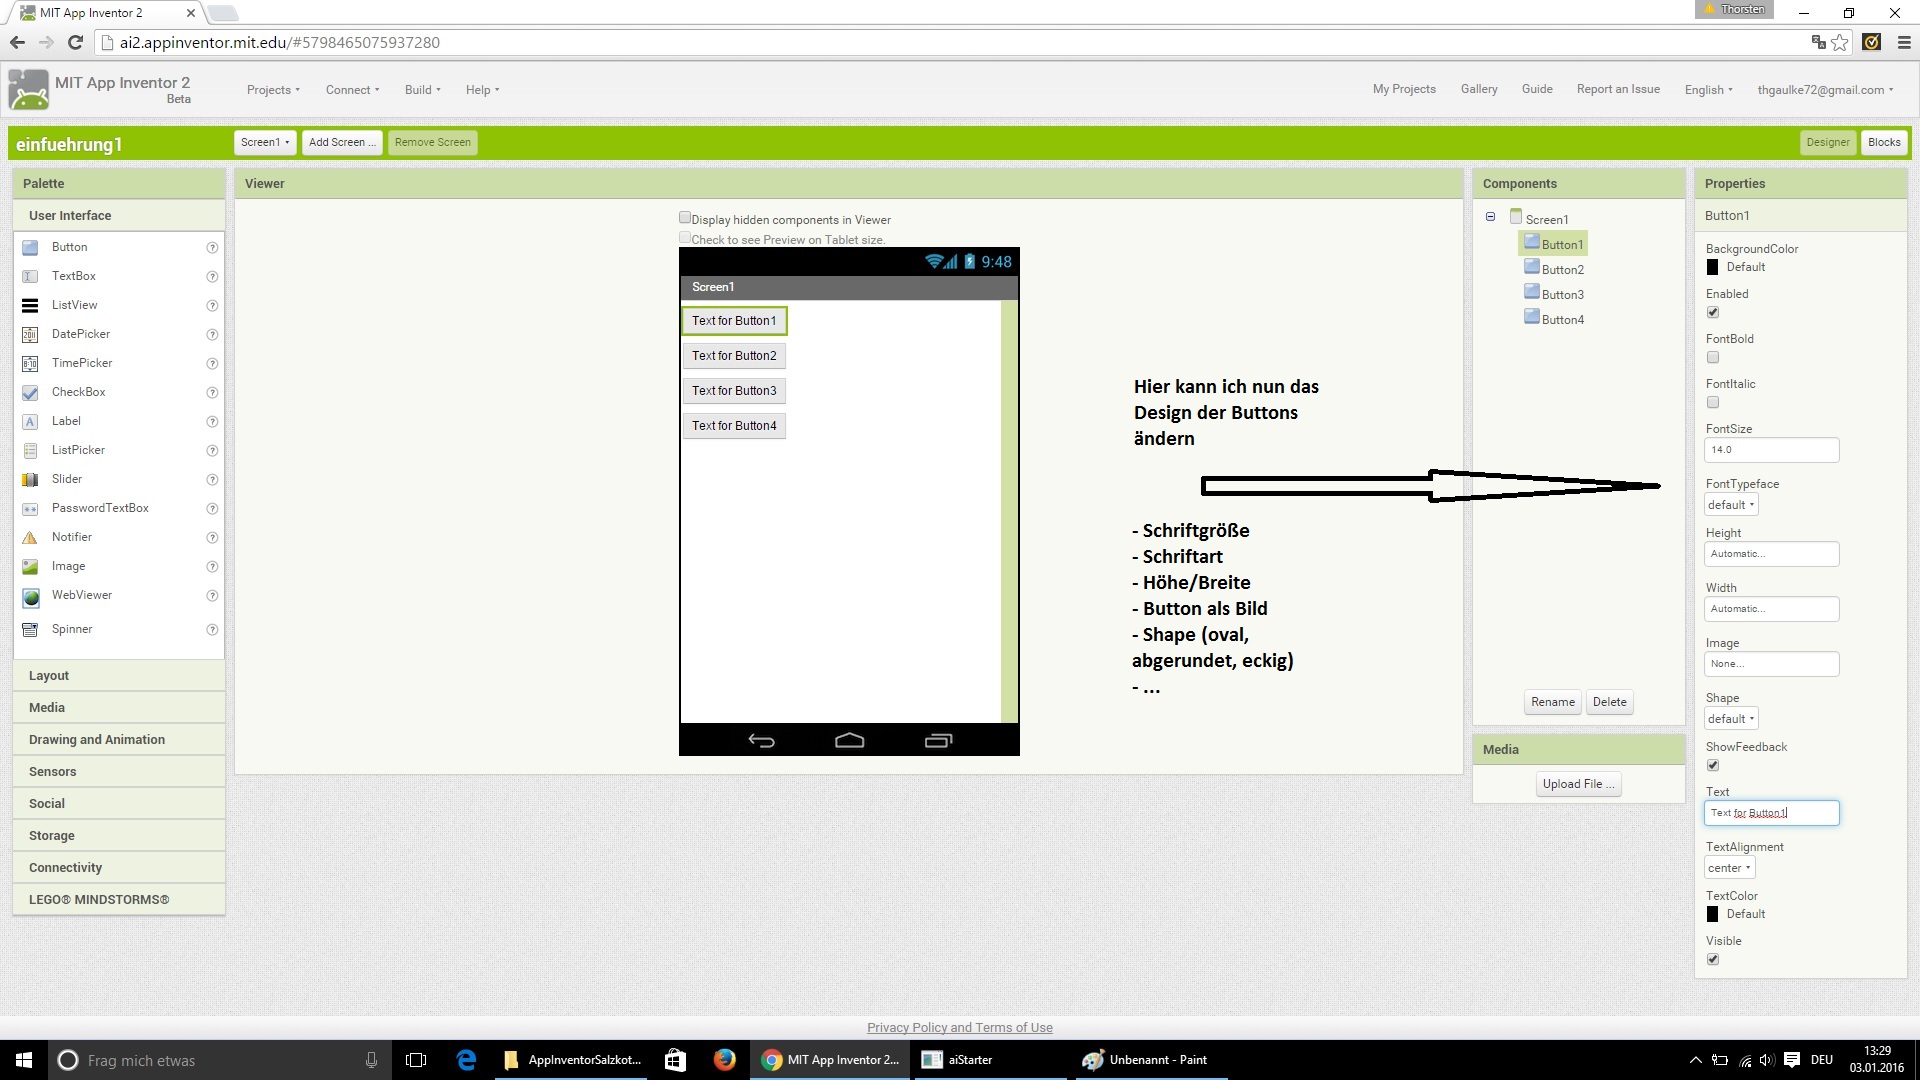Click the phone recent apps icon
1920x1080 pixels.
pos(938,740)
